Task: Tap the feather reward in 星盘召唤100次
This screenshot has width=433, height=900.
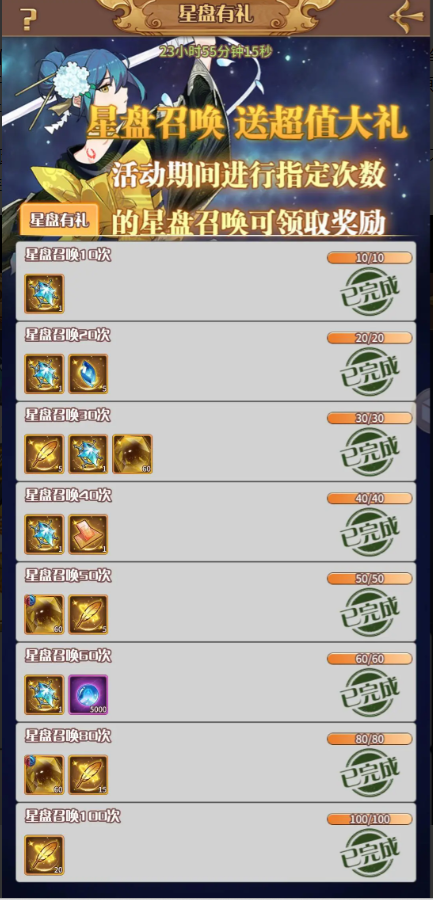Action: [x=44, y=855]
